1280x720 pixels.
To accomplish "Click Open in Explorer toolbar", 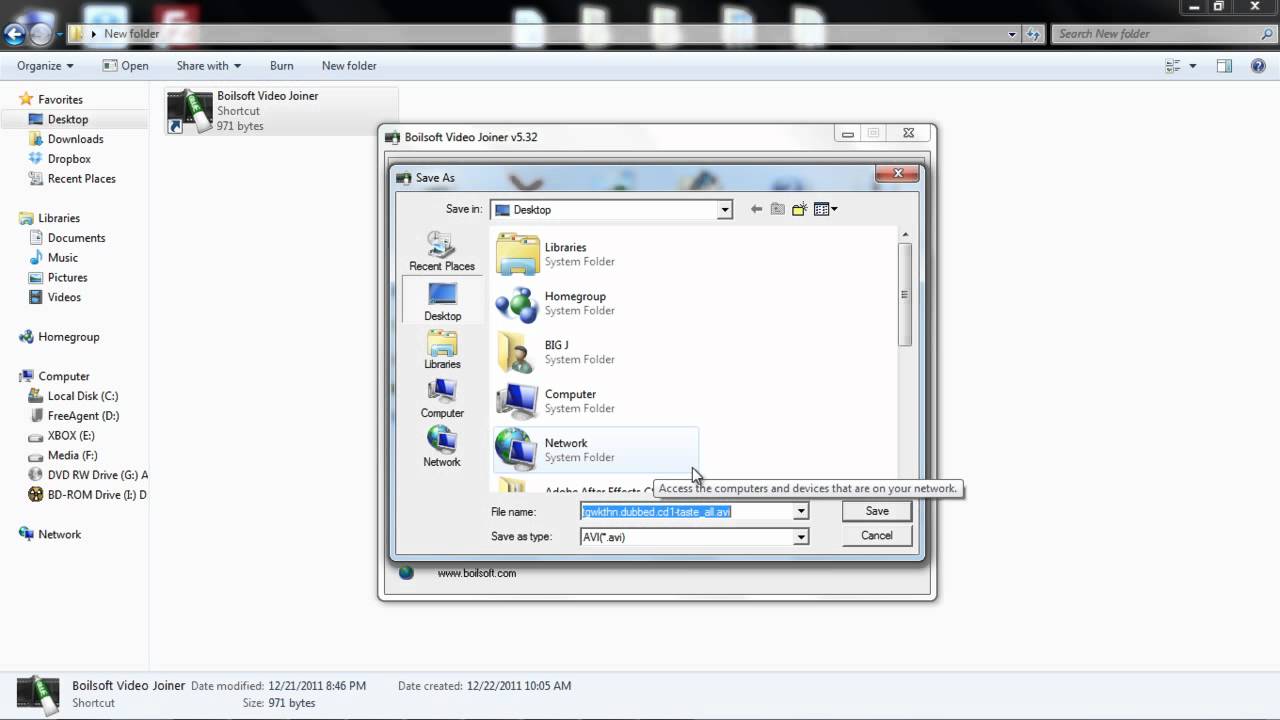I will (x=126, y=66).
